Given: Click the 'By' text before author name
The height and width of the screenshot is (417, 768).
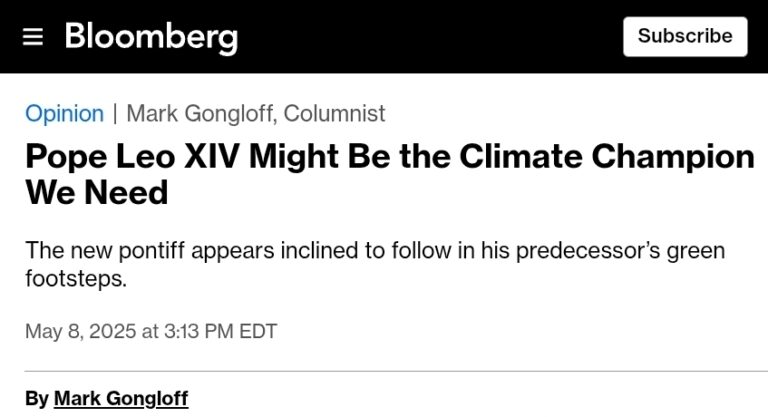Looking at the screenshot, I should click(37, 398).
